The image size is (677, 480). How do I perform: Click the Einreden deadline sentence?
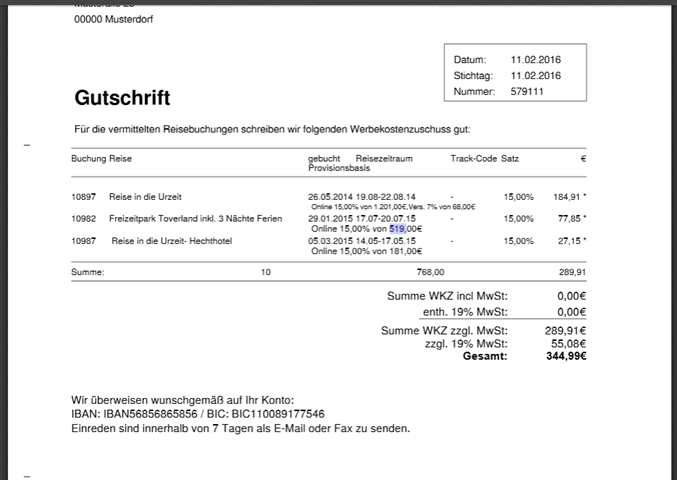(x=240, y=428)
